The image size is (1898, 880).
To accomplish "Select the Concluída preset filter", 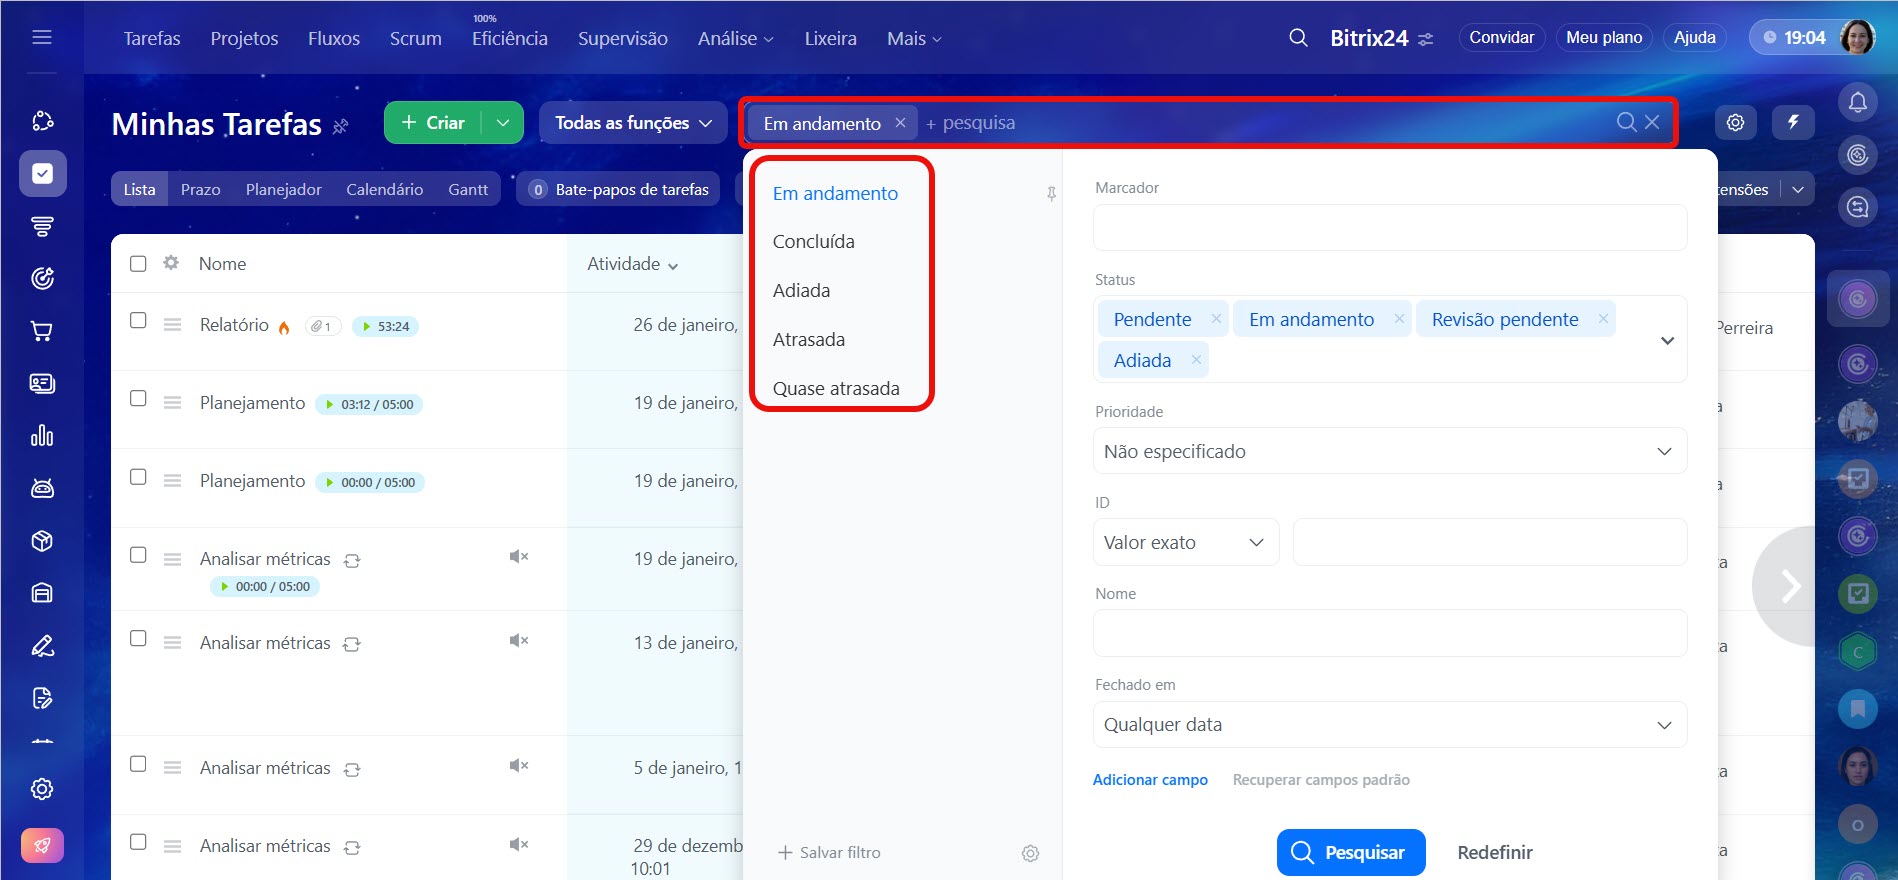I will [x=813, y=242].
